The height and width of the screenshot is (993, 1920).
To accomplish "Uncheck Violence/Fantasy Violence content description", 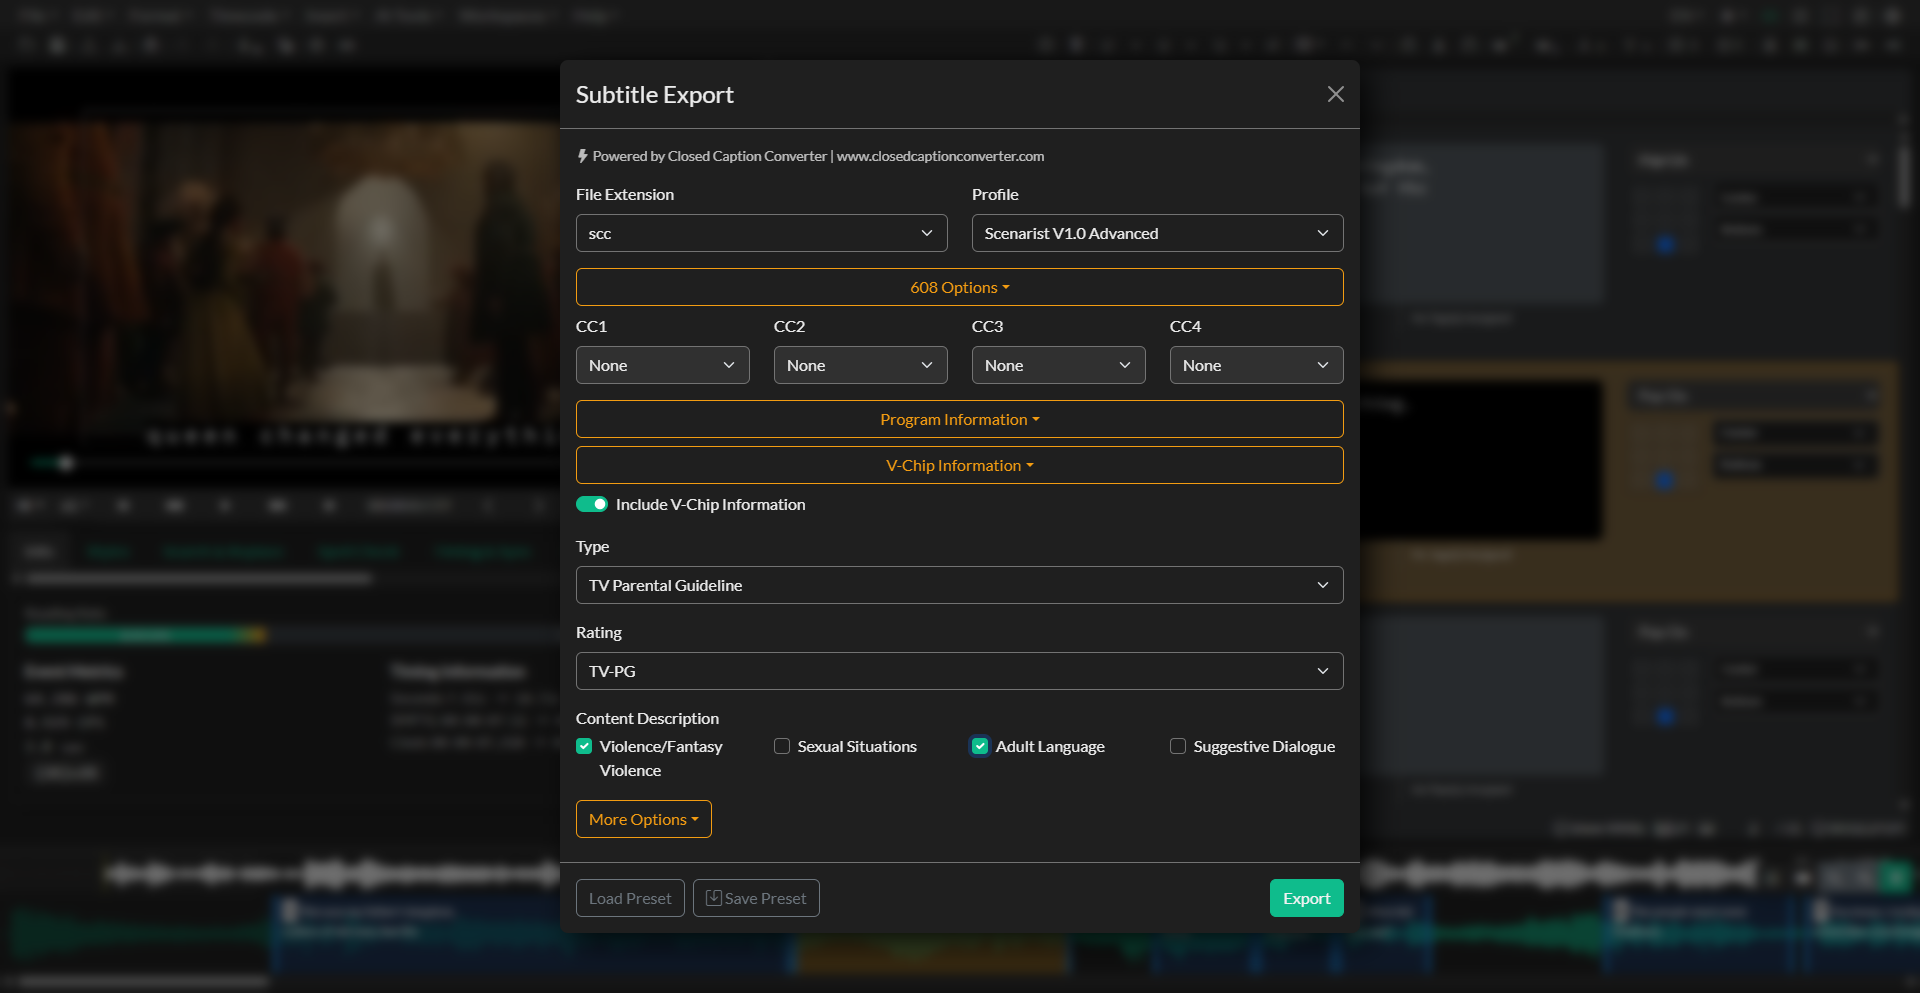I will pyautogui.click(x=583, y=746).
